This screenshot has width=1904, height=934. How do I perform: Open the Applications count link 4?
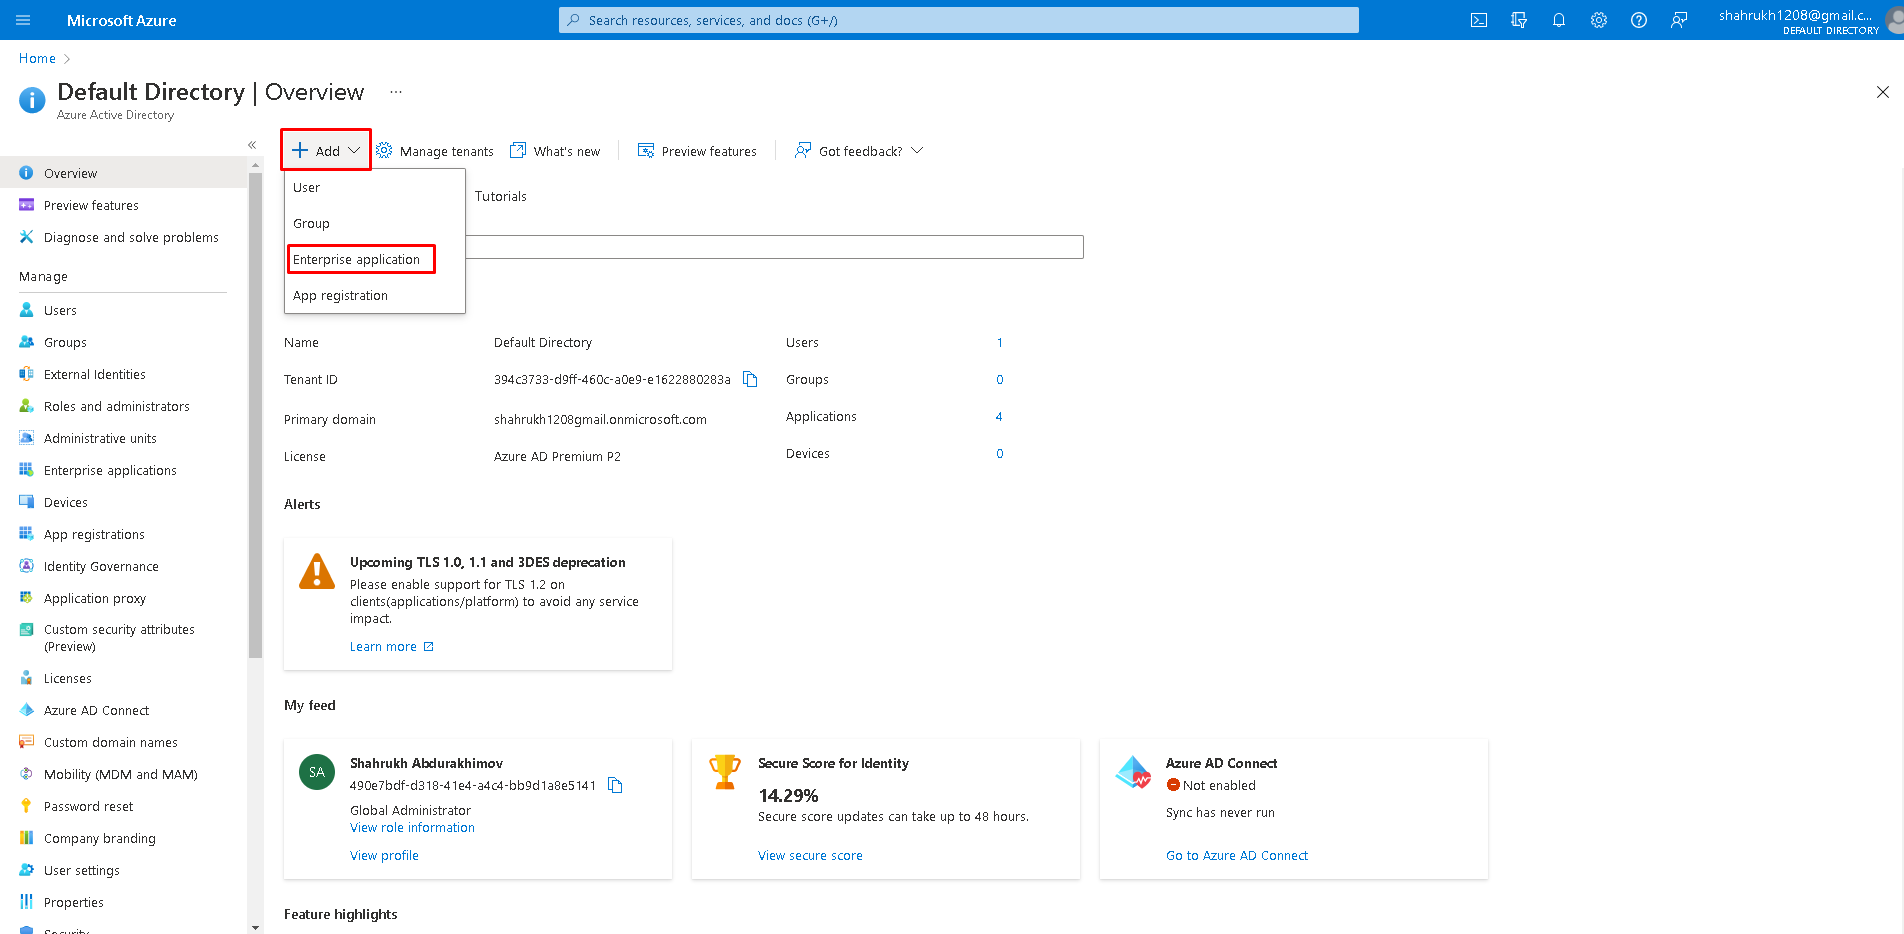999,416
